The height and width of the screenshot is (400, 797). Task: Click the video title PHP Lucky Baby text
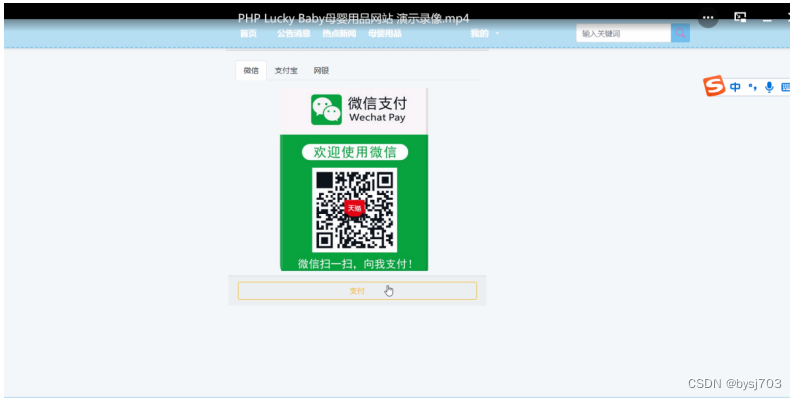tap(353, 18)
